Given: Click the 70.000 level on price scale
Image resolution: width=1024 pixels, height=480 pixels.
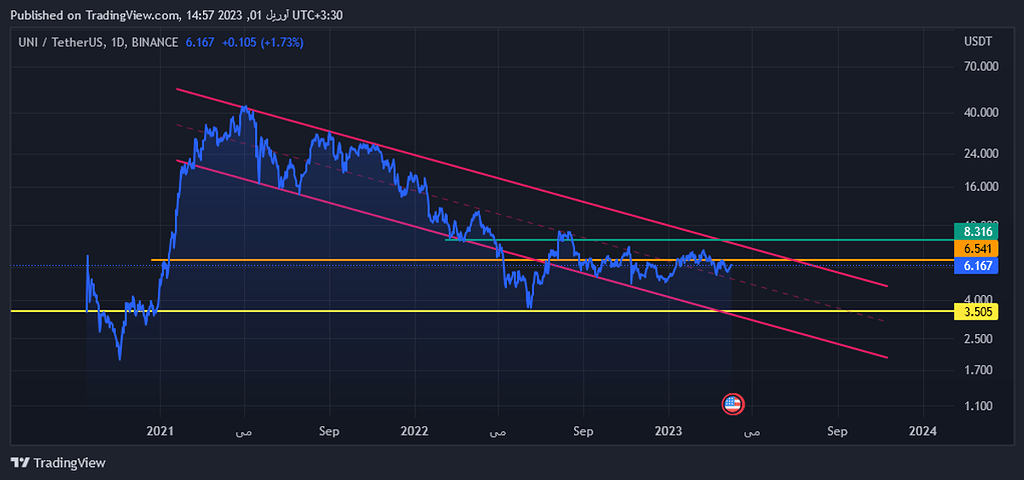Looking at the screenshot, I should pyautogui.click(x=979, y=67).
